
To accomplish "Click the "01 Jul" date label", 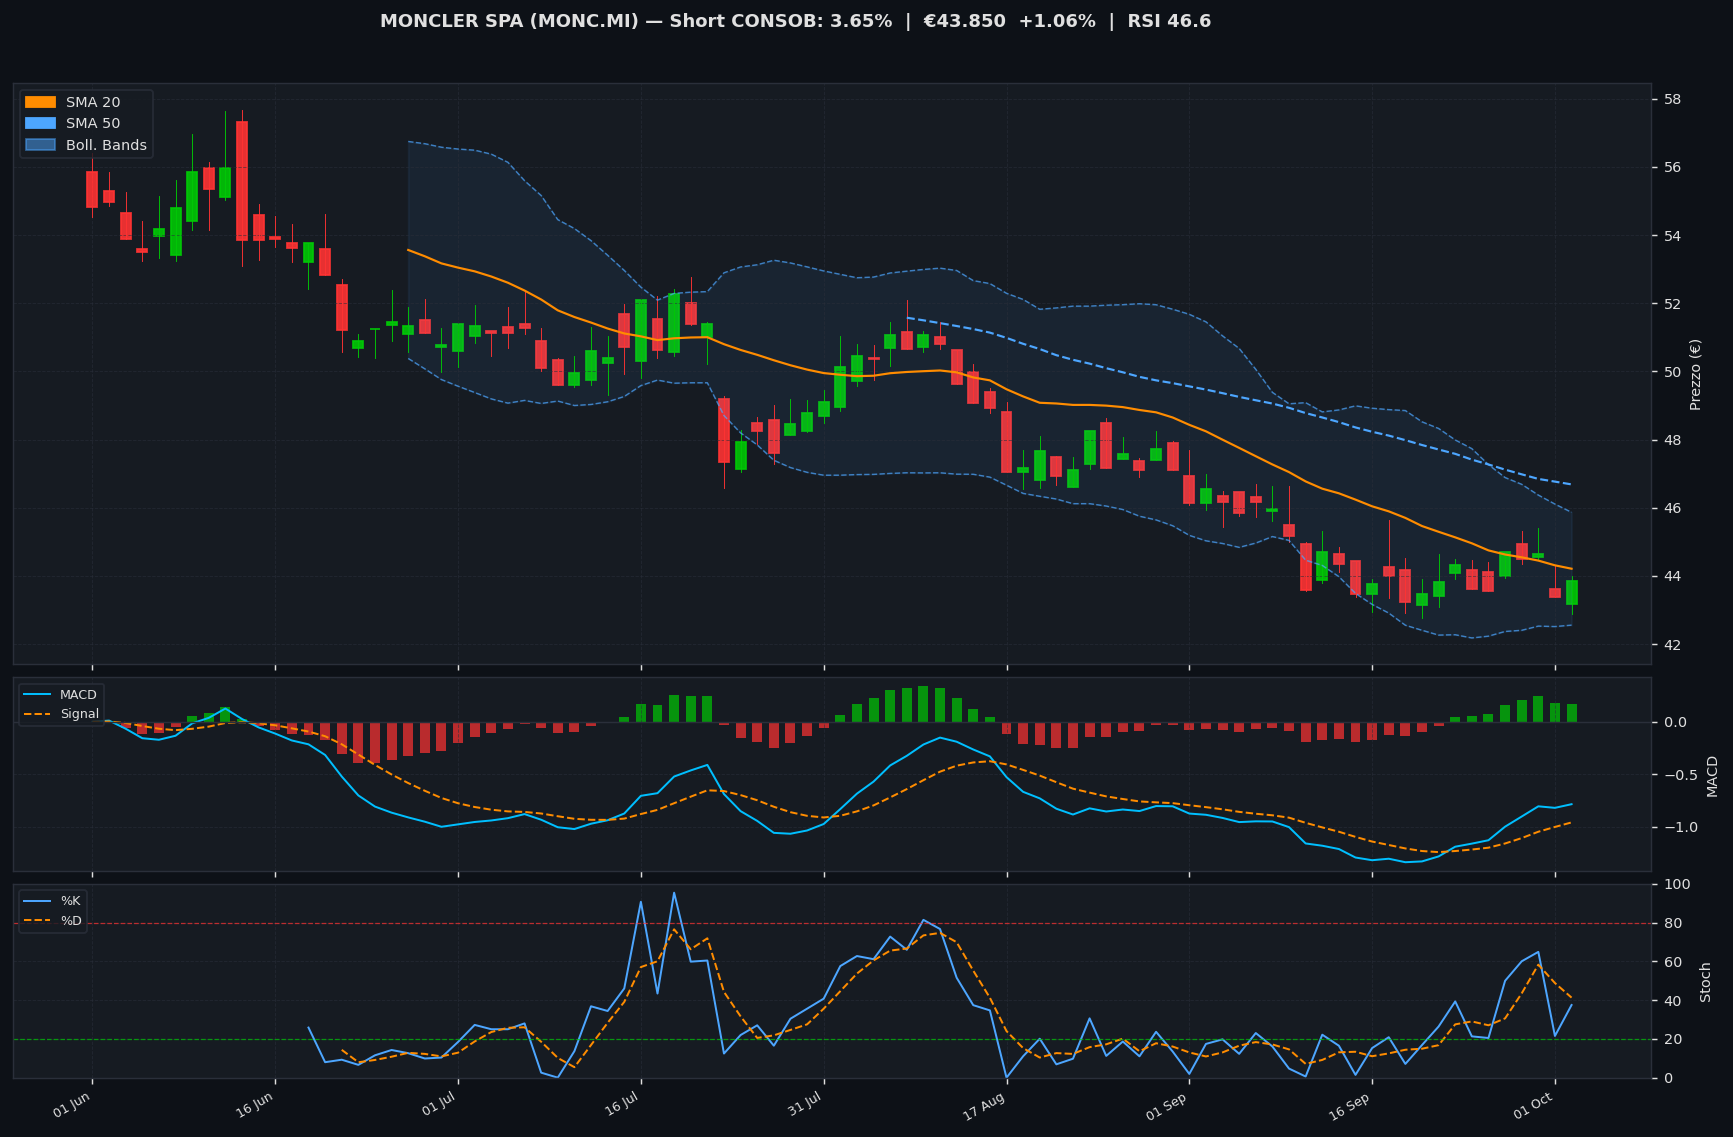I will click(439, 1106).
